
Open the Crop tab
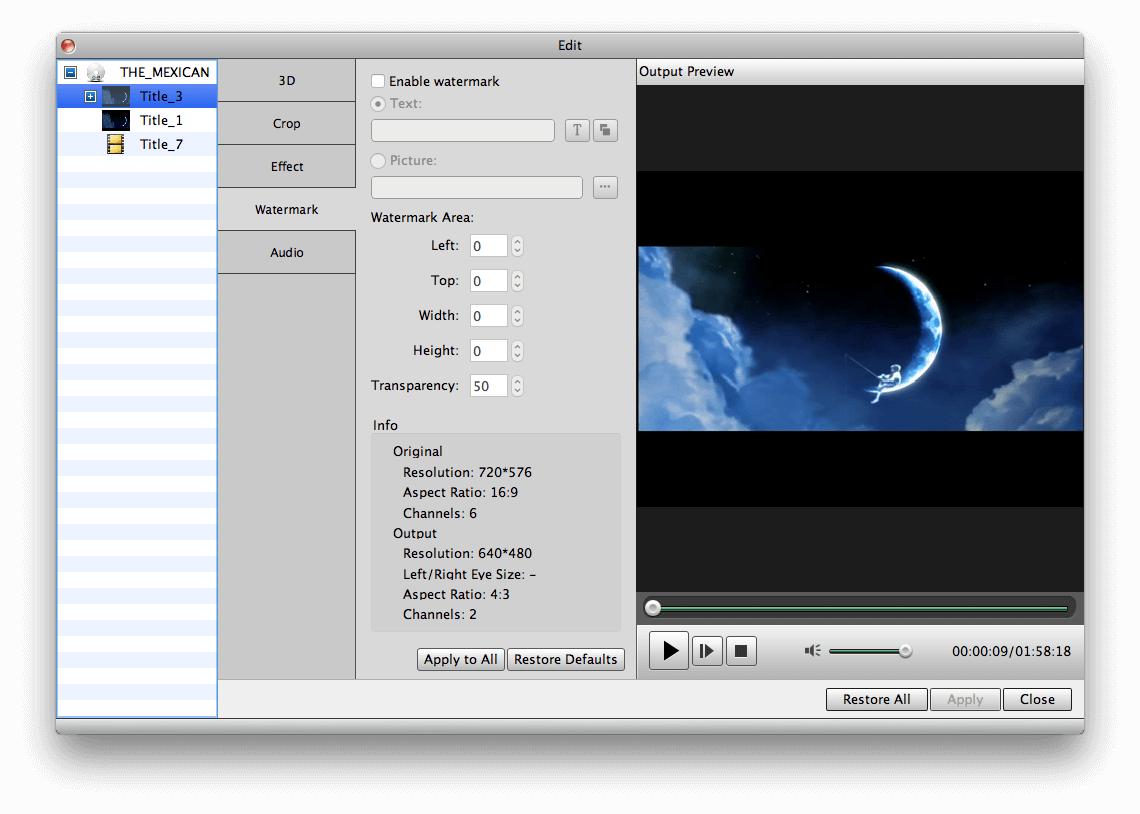286,124
